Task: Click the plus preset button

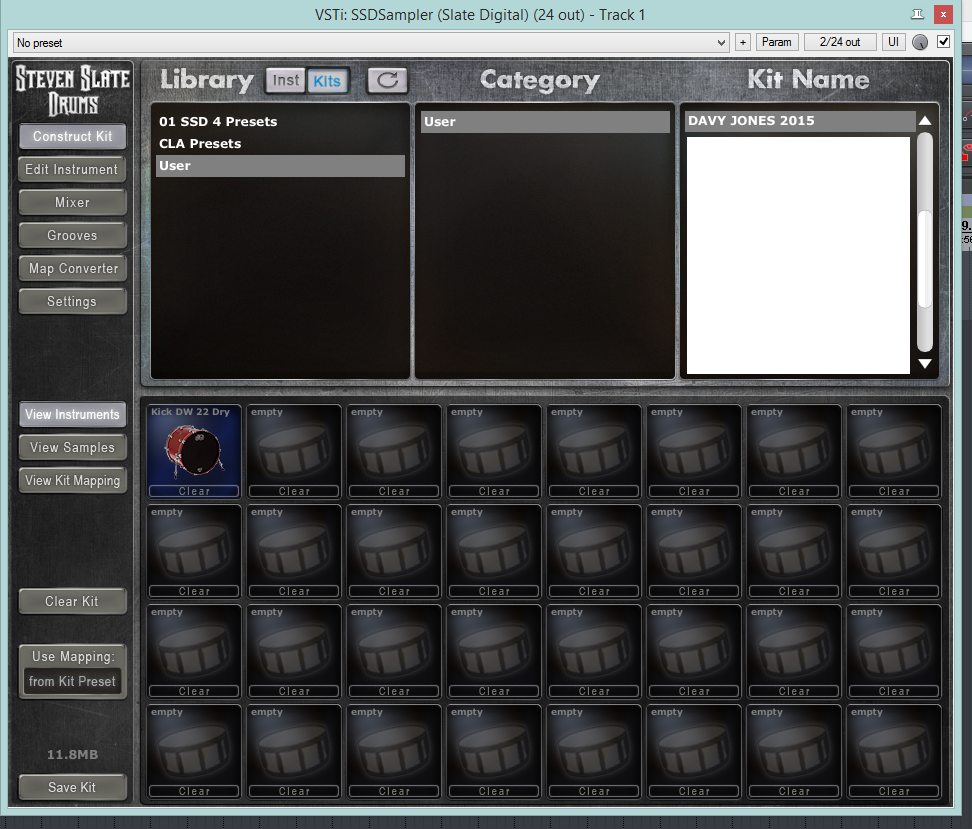Action: click(x=743, y=42)
